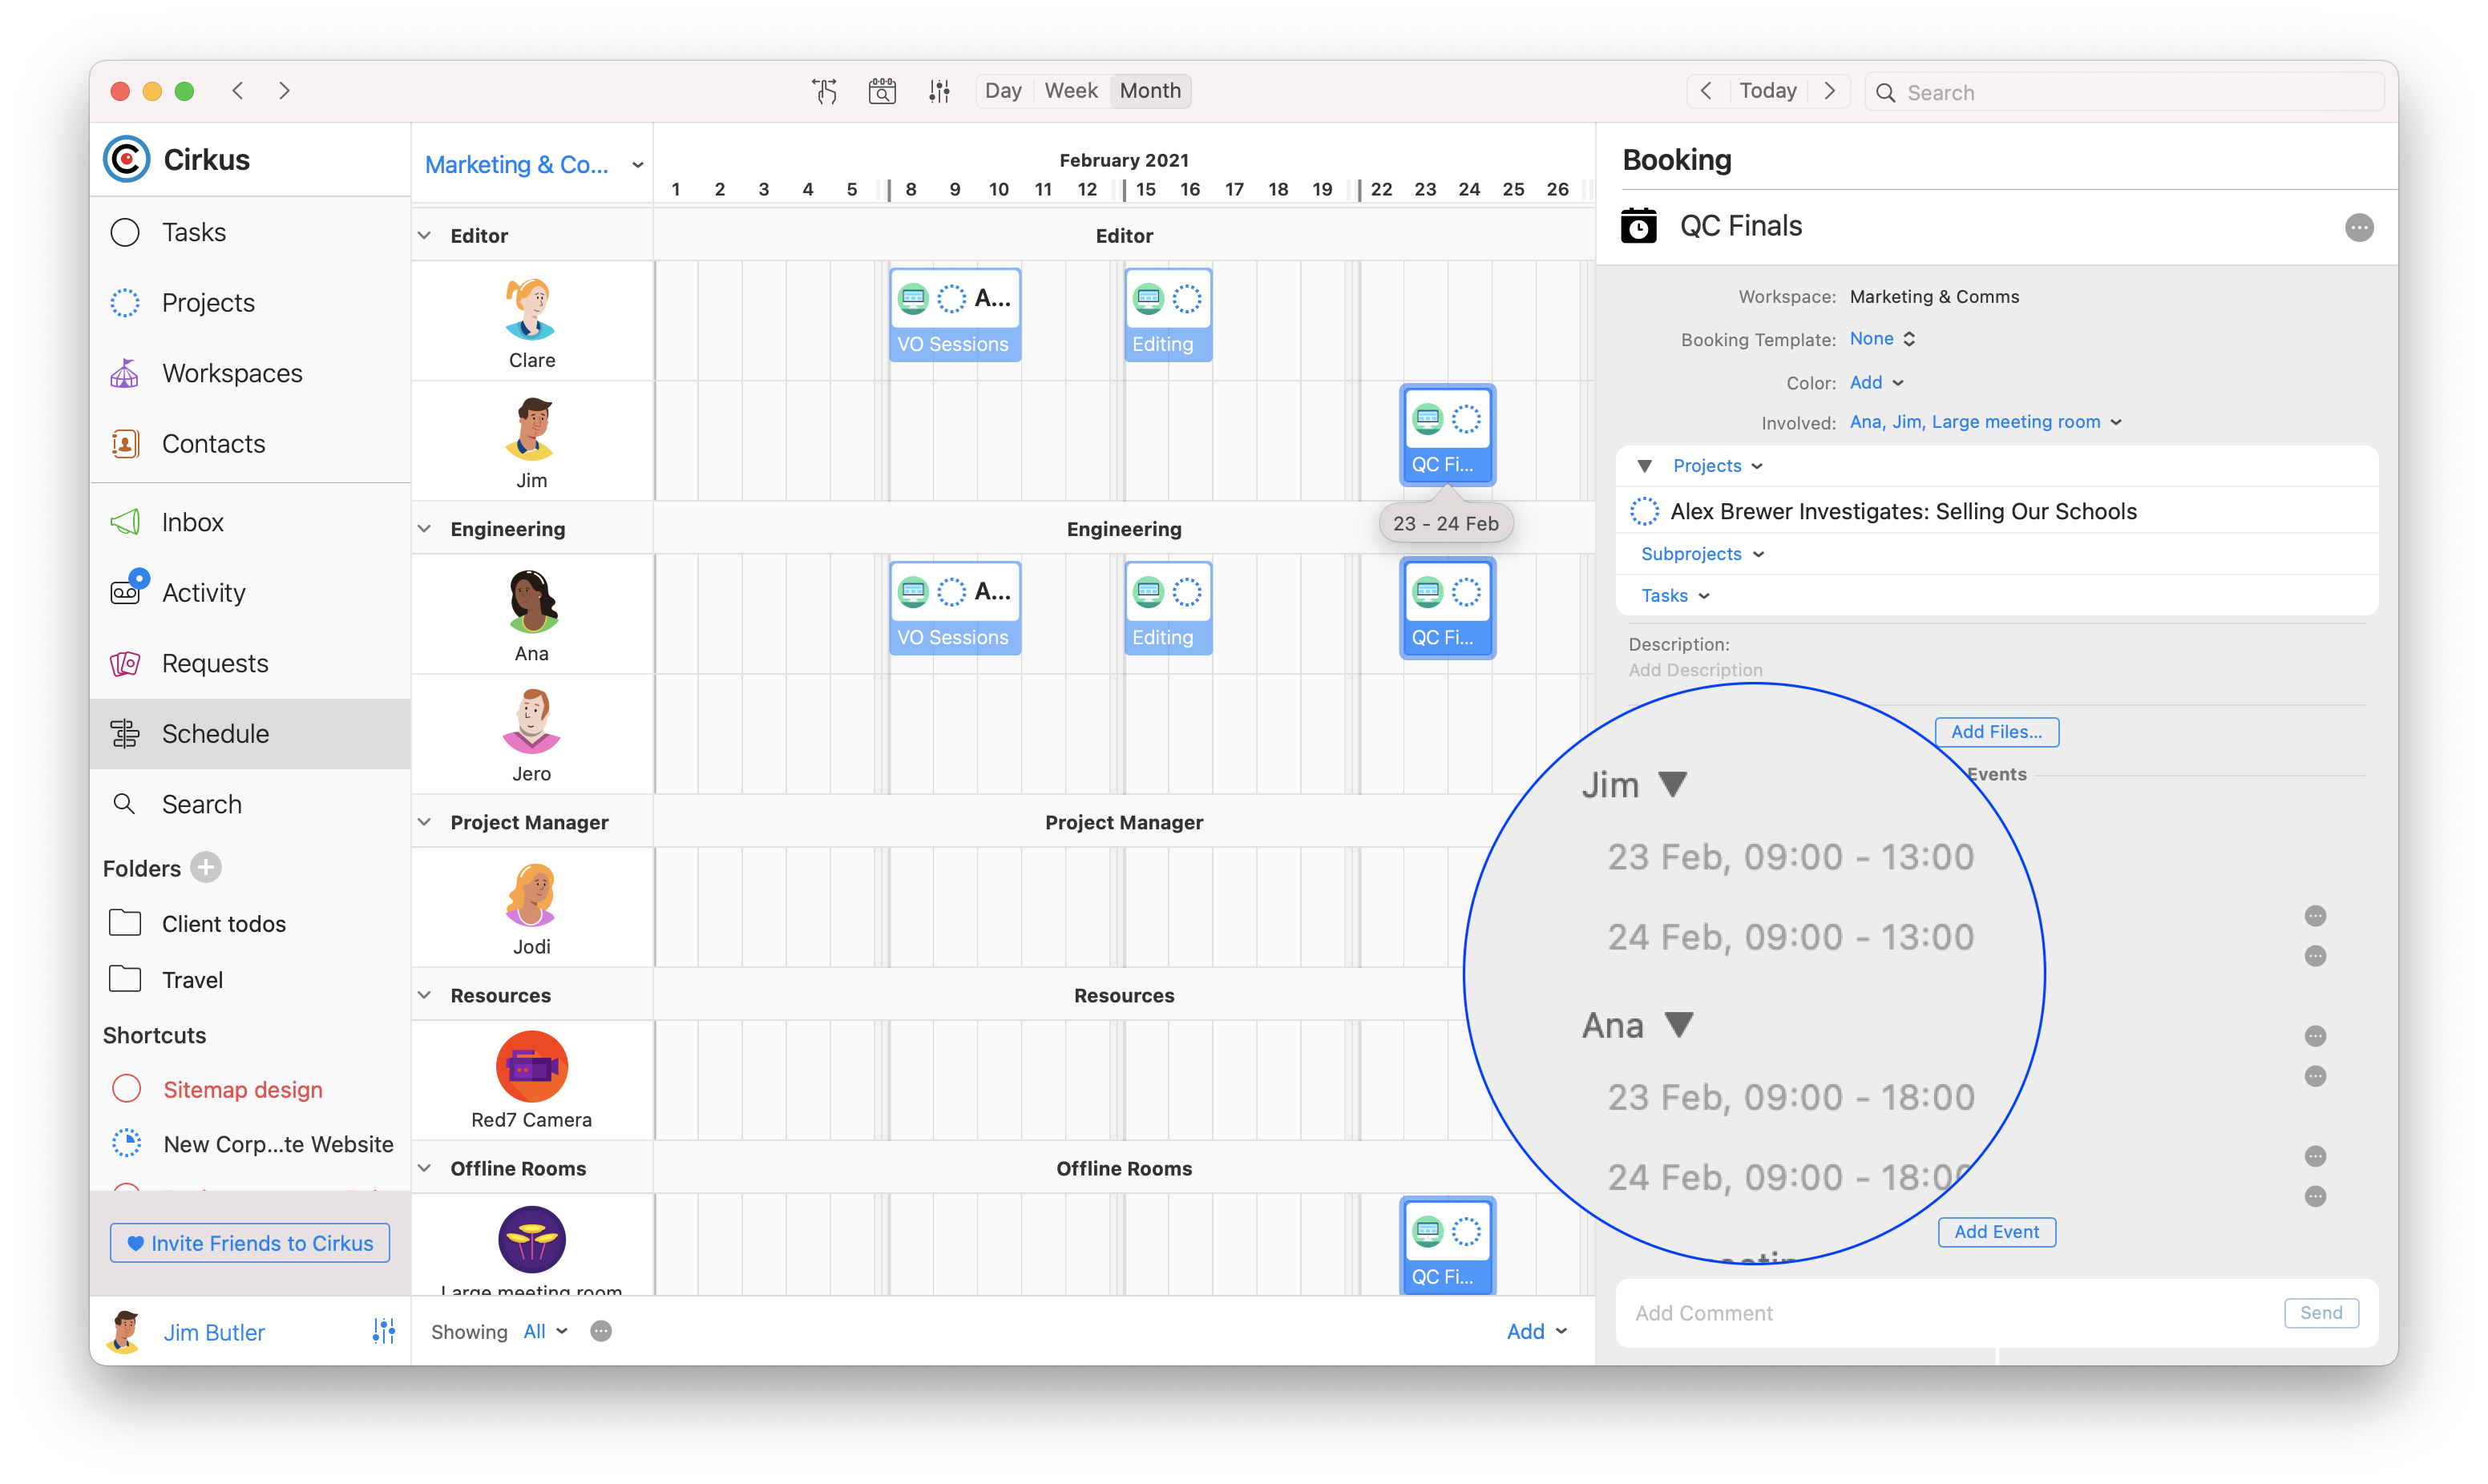Select Clare's VO Sessions booking
The image size is (2488, 1484).
pos(955,315)
